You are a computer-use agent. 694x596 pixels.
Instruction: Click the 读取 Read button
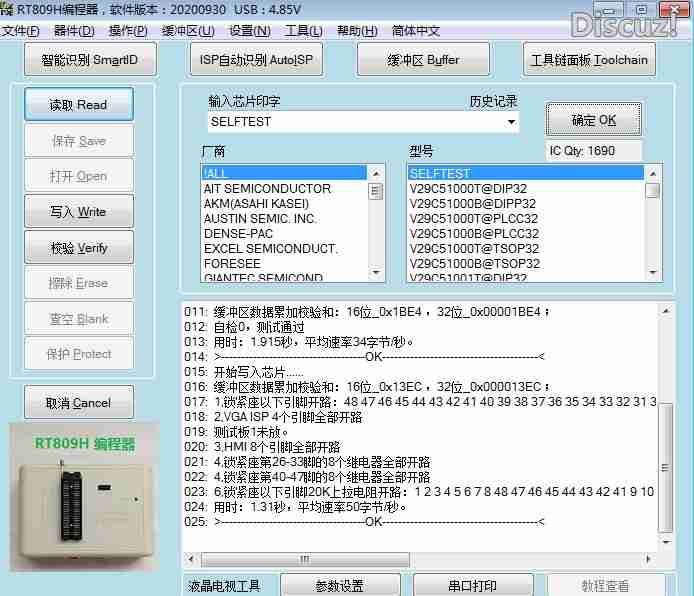click(x=79, y=105)
